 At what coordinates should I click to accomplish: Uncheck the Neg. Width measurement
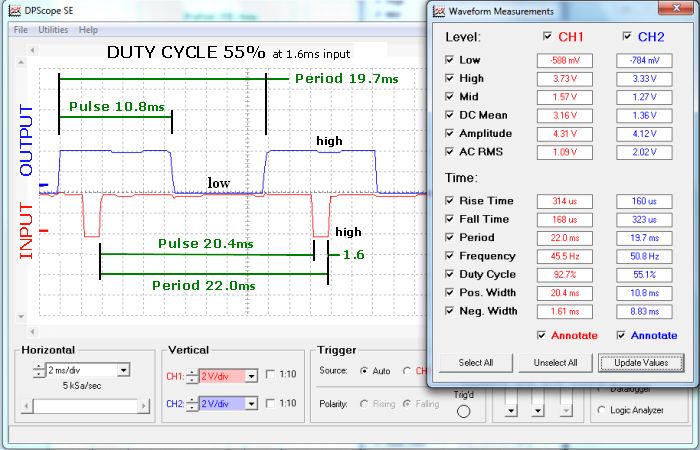[x=450, y=310]
